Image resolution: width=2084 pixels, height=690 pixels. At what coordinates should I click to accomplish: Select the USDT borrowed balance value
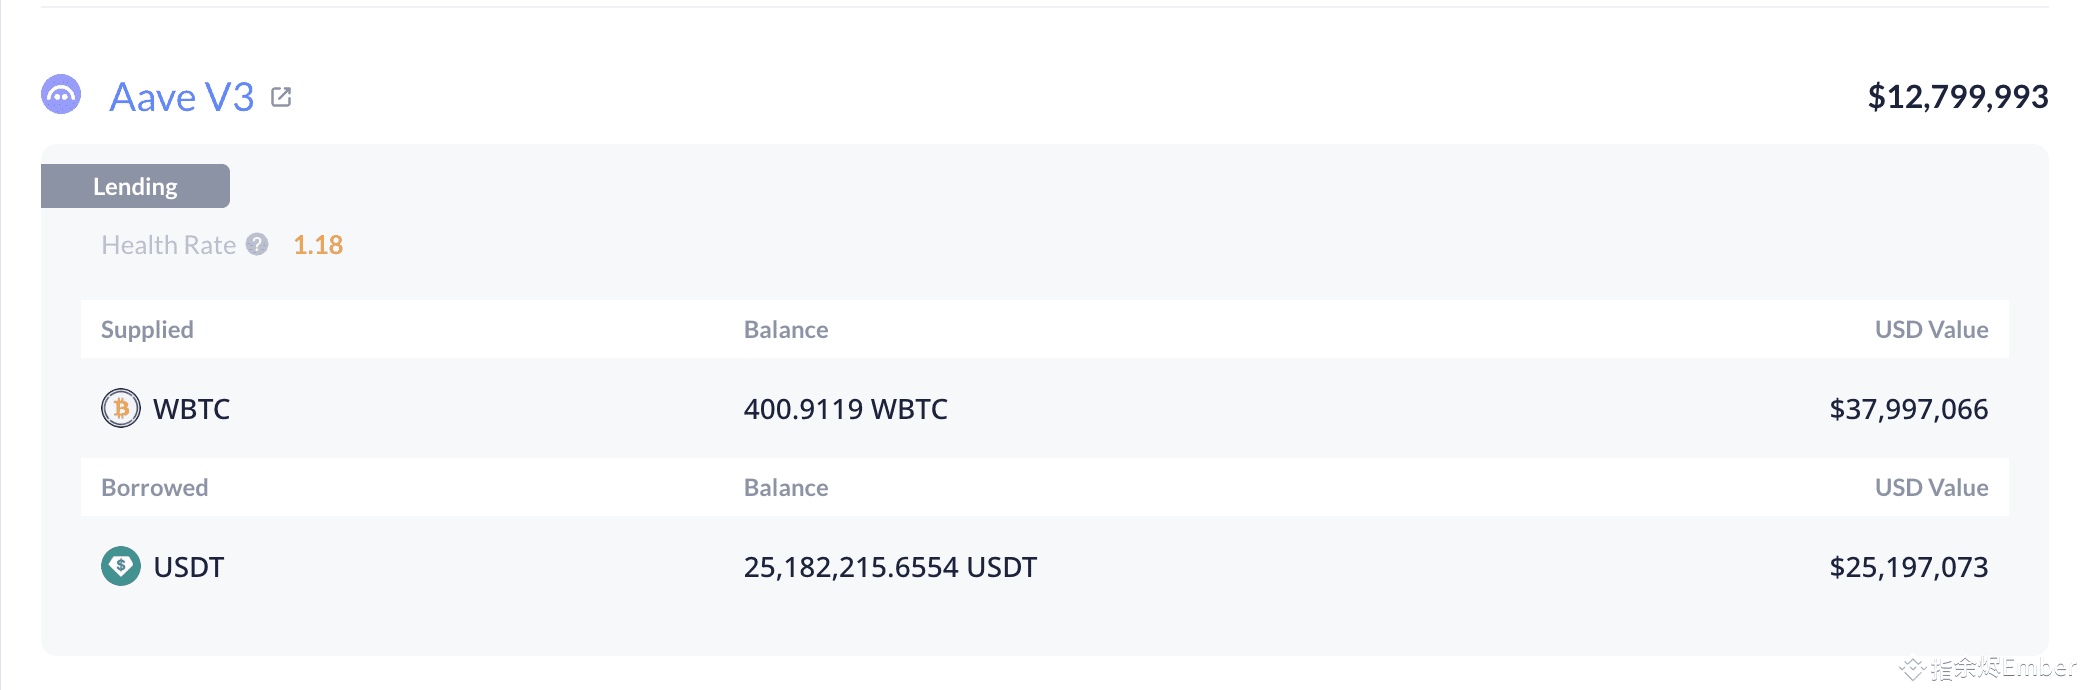tap(891, 566)
